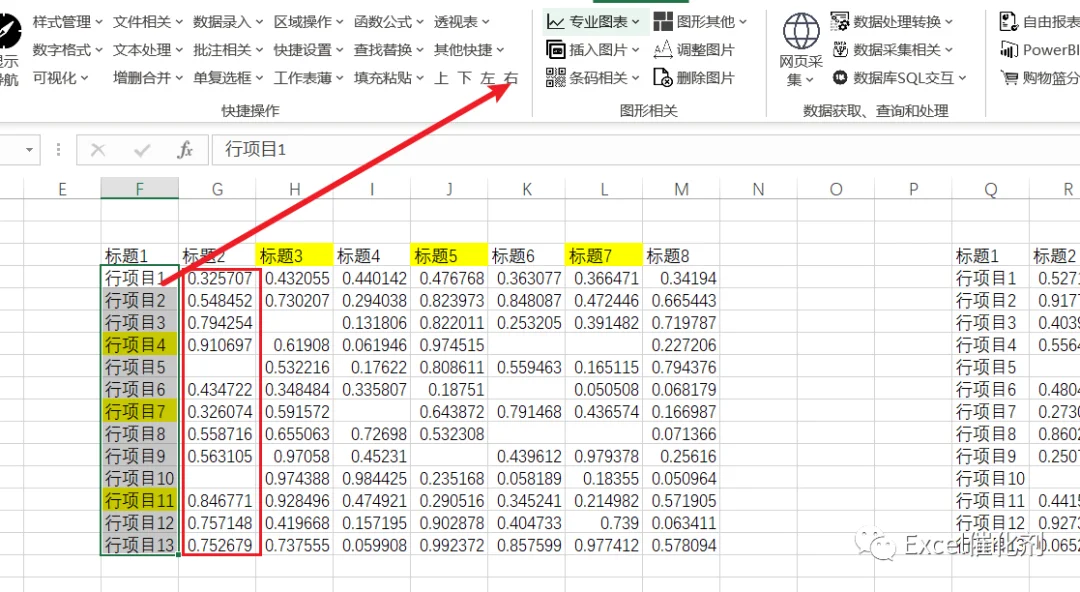
Task: Open the 工作表薄 menu
Action: 309,78
